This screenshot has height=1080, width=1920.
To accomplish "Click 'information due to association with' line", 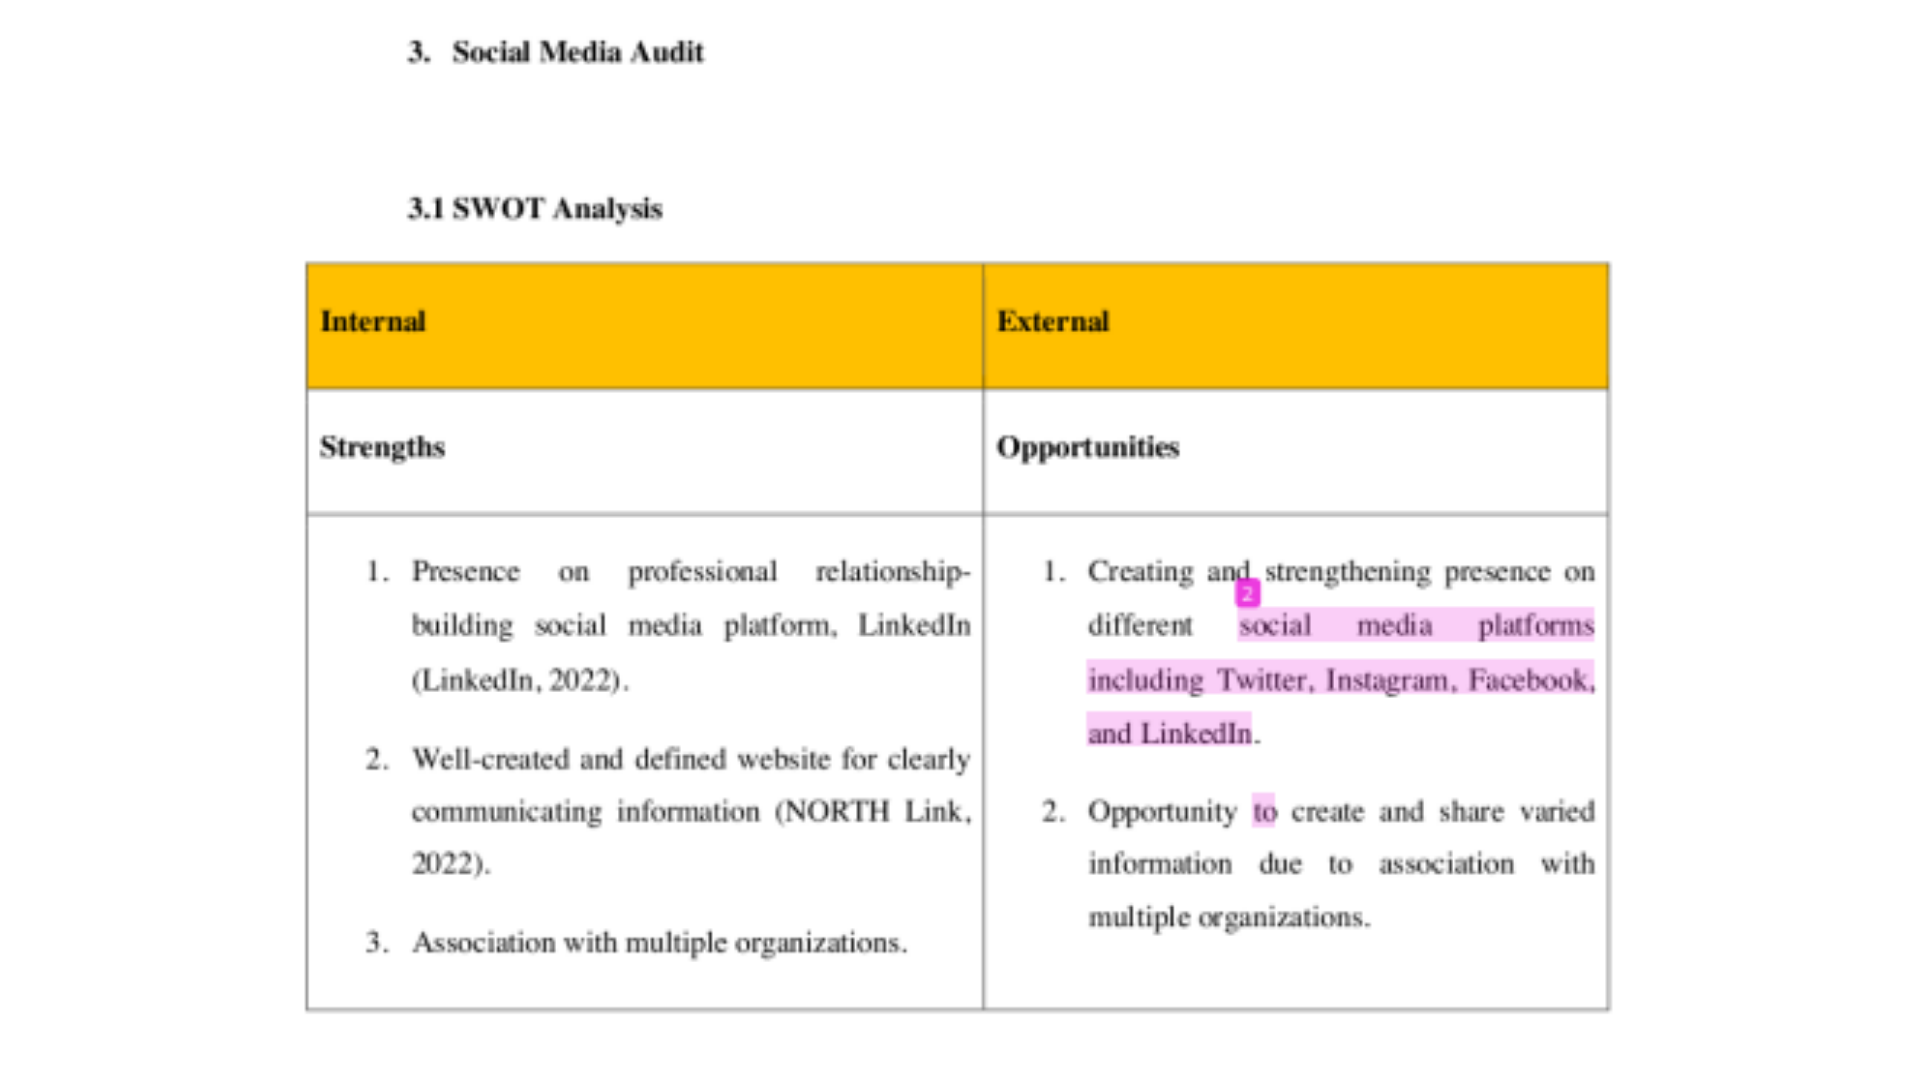I will 1341,864.
